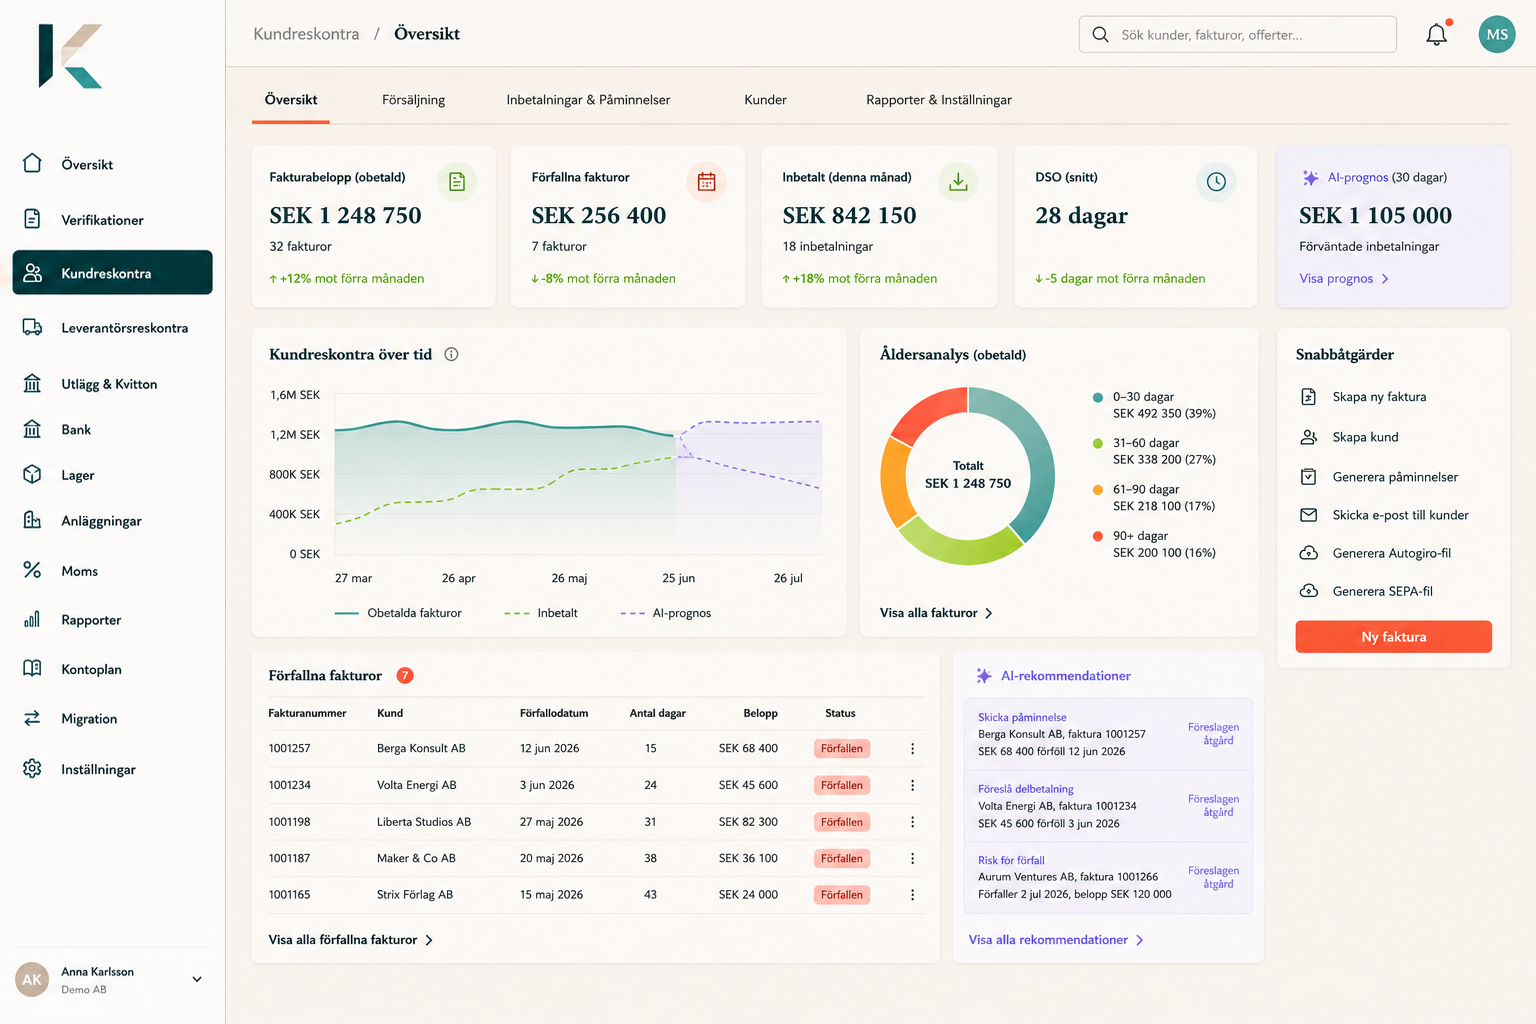Viewport: 1536px width, 1024px height.
Task: Click the search field for kunder, fakturor
Action: pyautogui.click(x=1238, y=34)
